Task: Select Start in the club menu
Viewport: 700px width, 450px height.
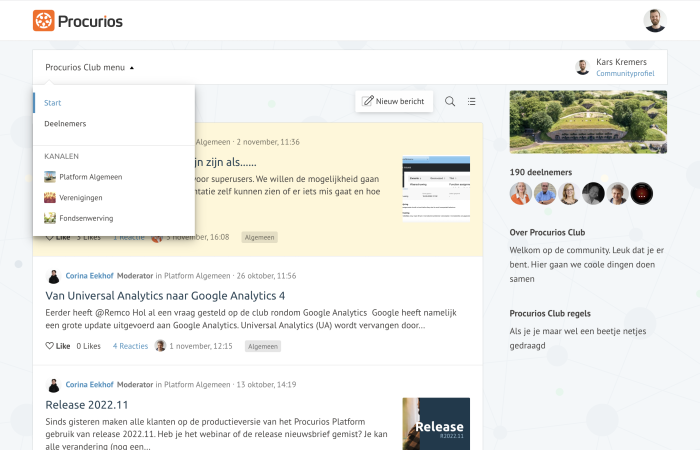Action: [53, 103]
